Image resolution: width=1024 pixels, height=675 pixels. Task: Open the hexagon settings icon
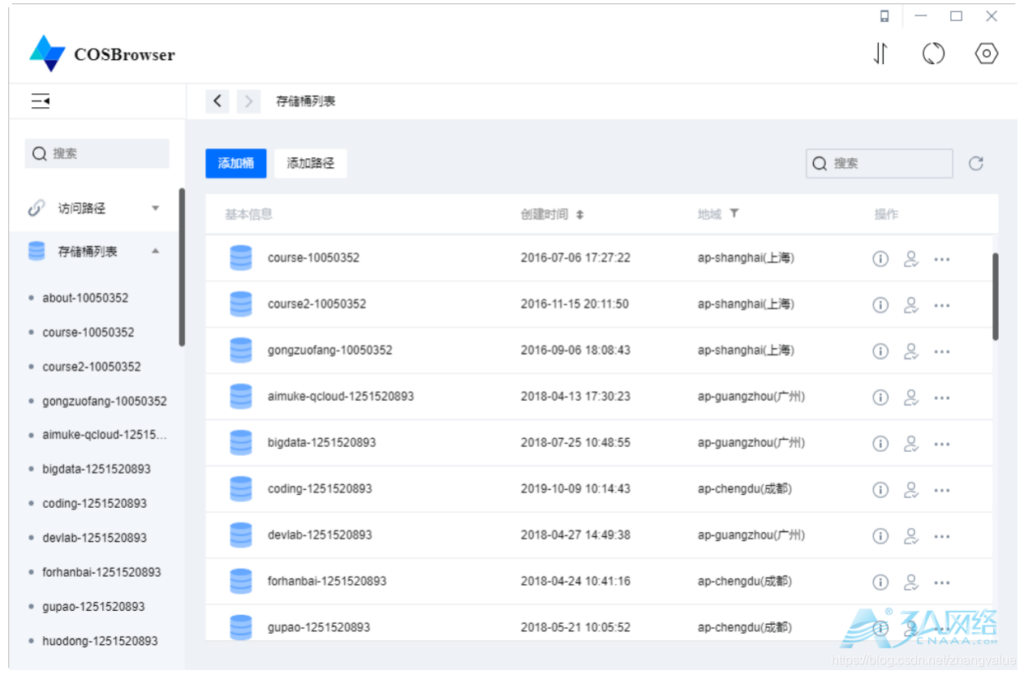click(986, 54)
